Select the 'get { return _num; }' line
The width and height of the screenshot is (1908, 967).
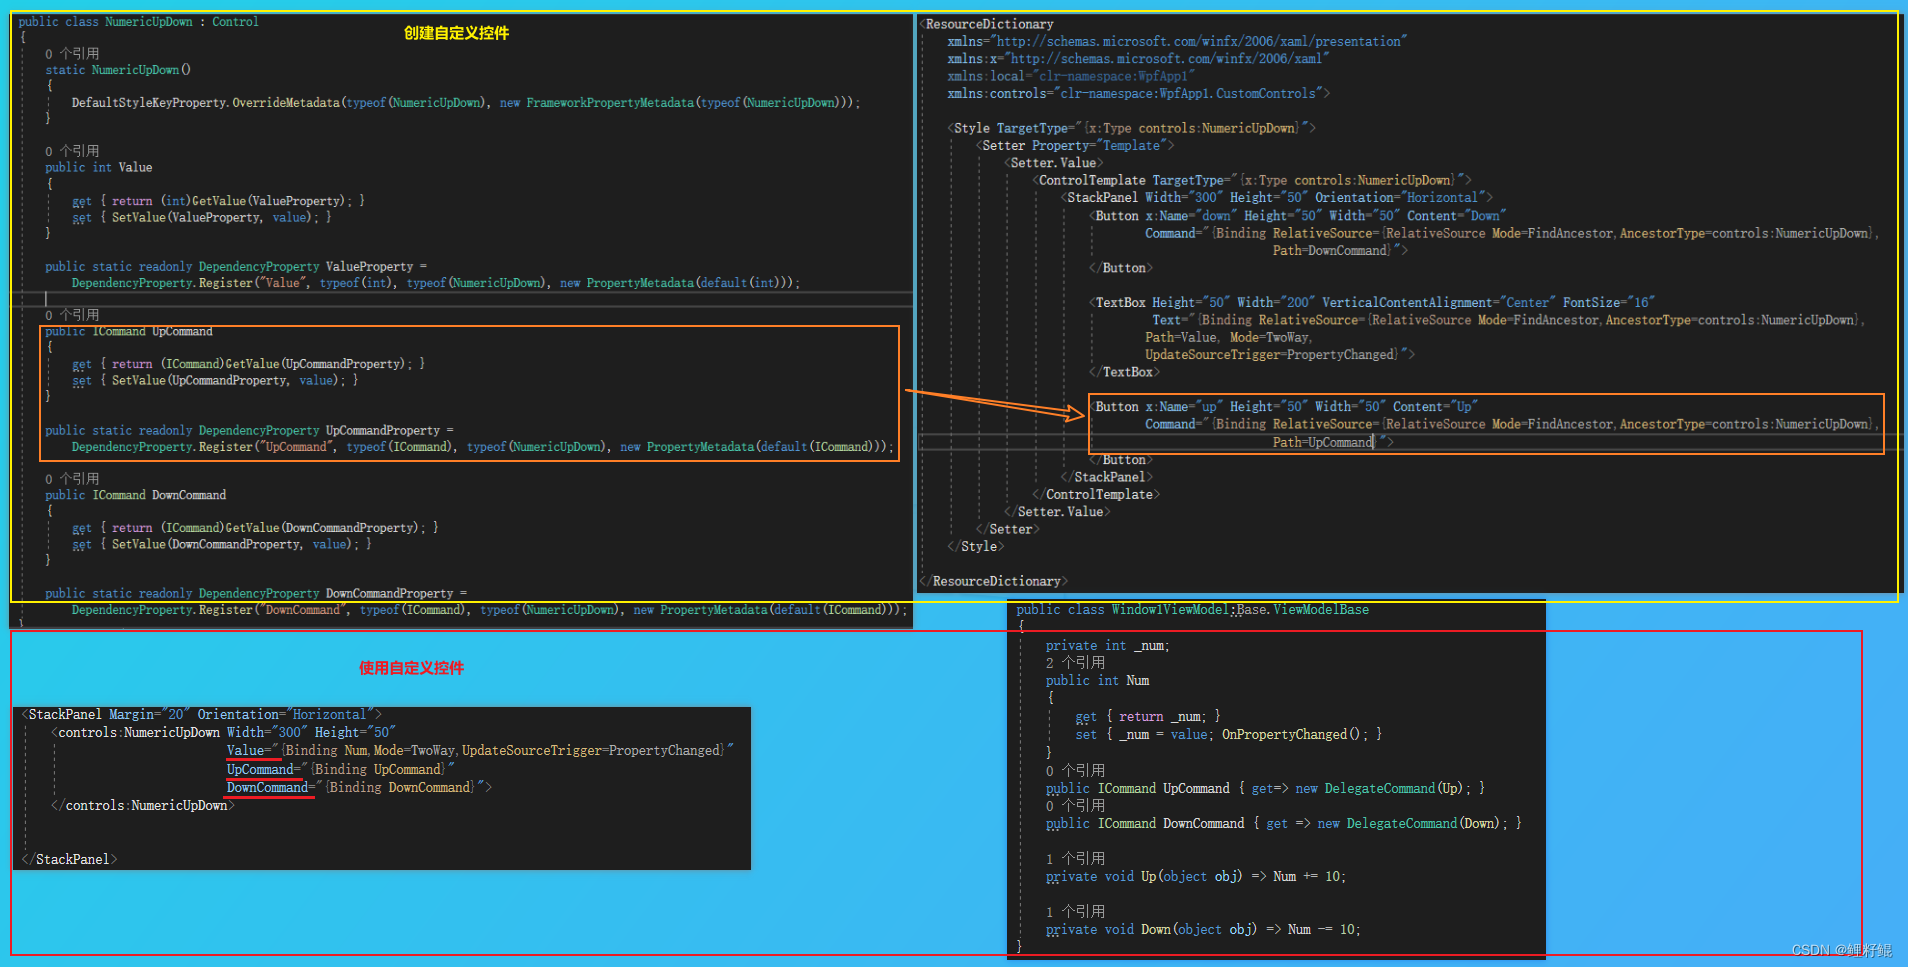click(x=1147, y=717)
